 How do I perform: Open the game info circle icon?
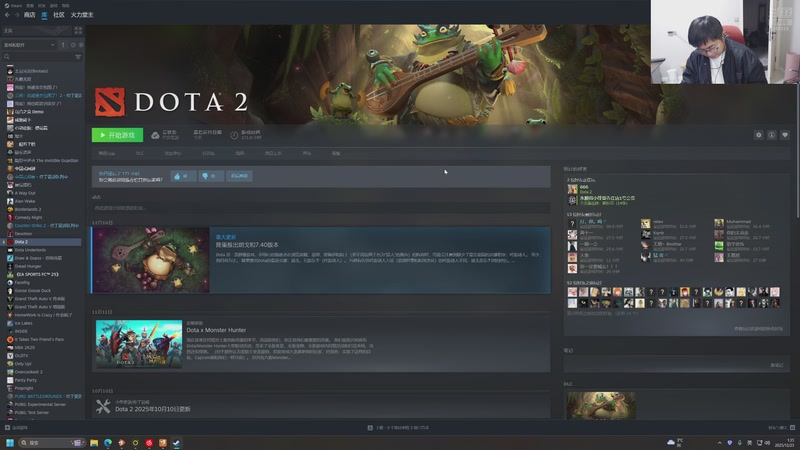772,135
